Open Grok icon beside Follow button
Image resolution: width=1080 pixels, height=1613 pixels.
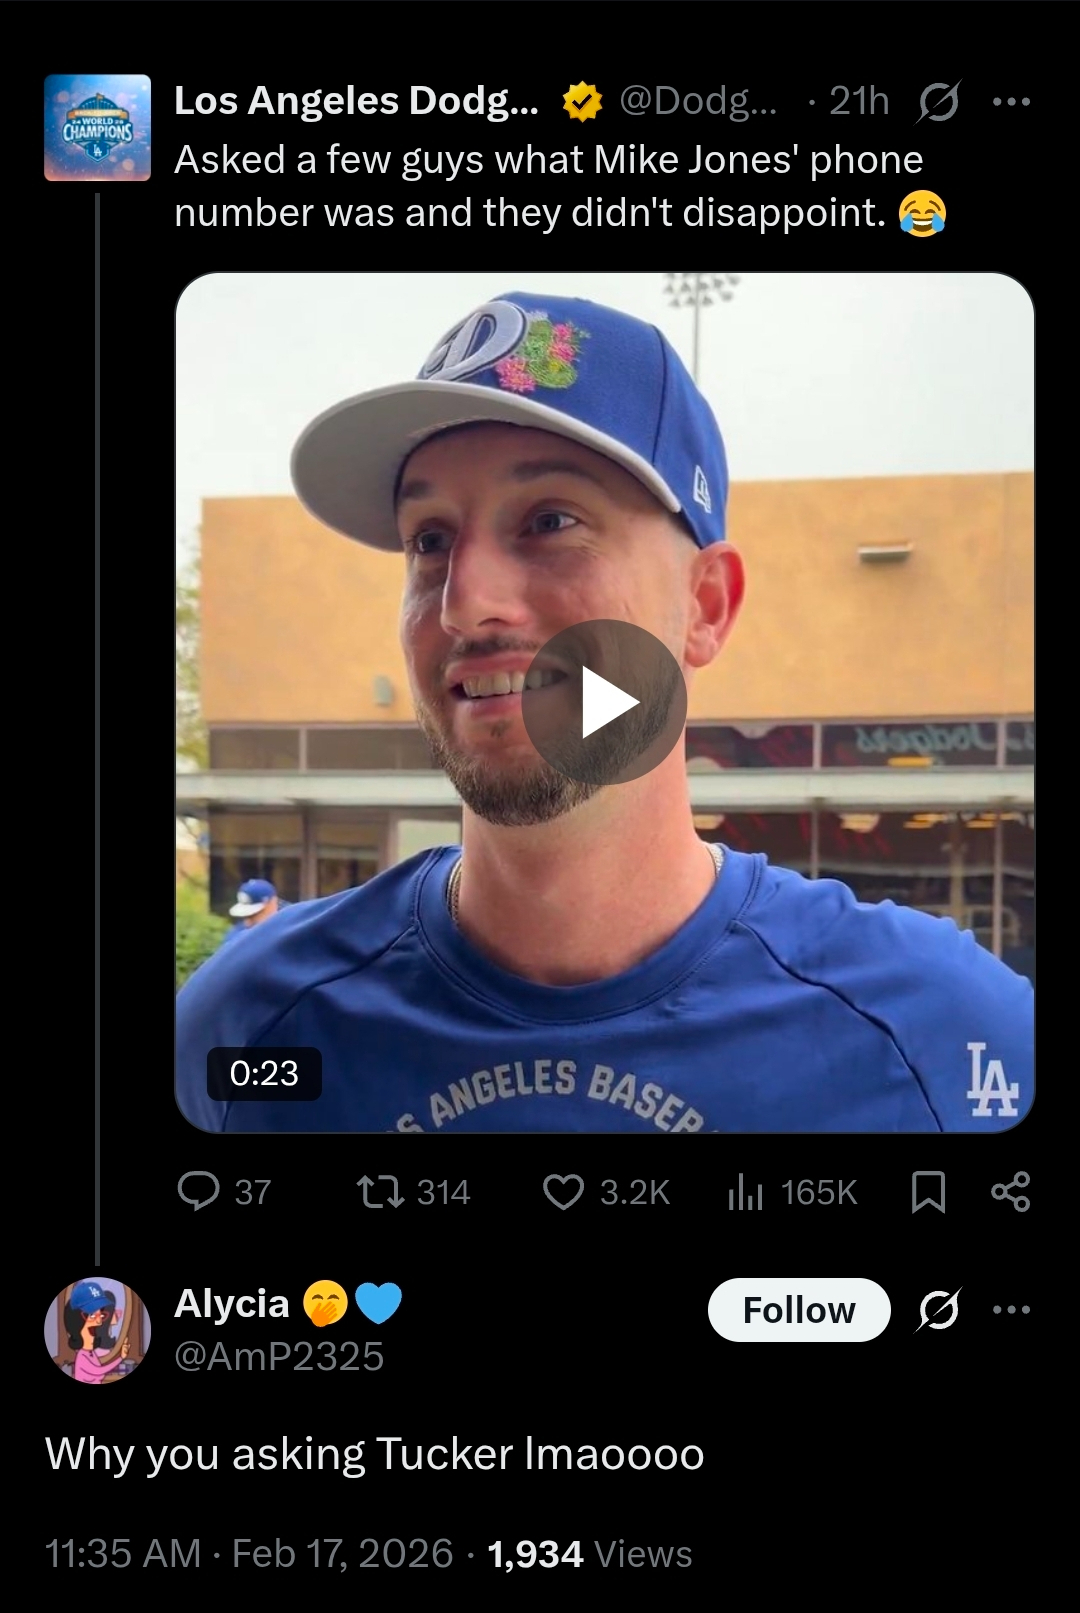point(938,1309)
